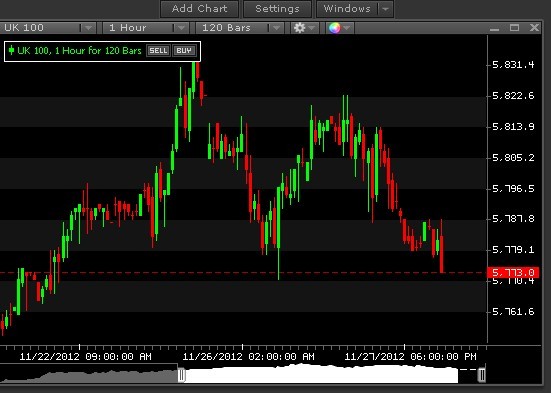551x393 pixels.
Task: Click the right range slider handle
Action: coord(482,375)
